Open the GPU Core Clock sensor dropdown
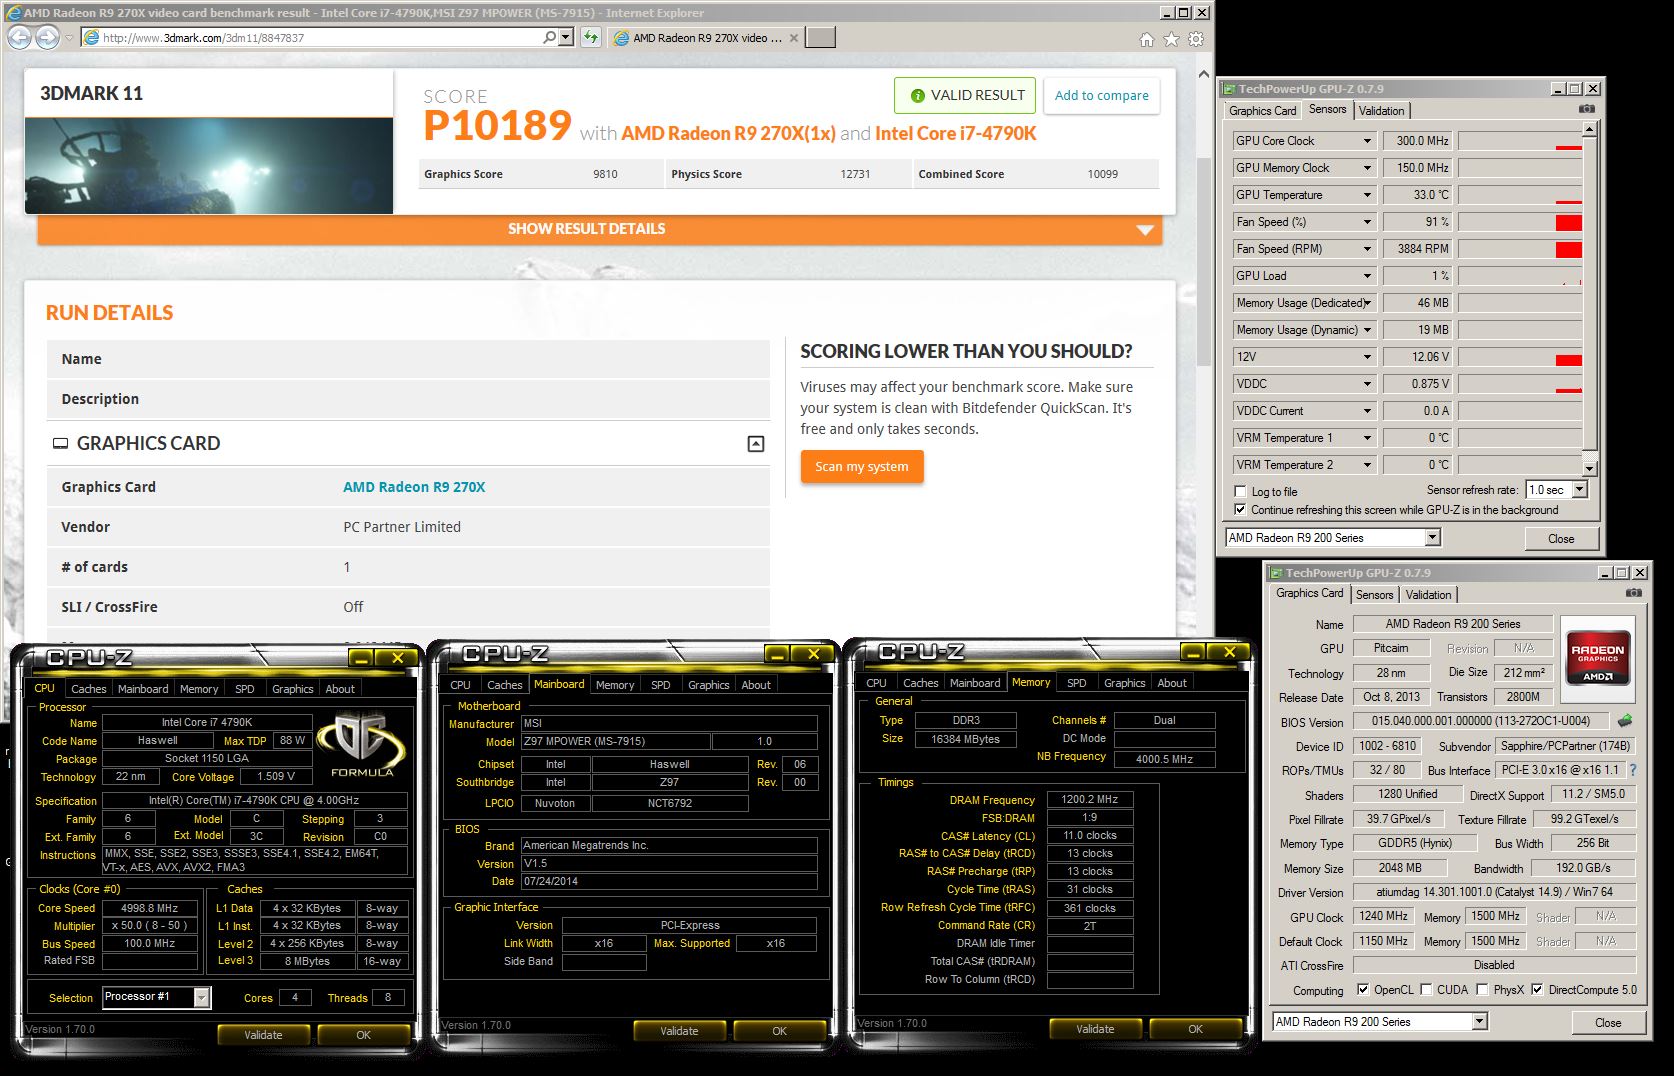Screen dimensions: 1674x1076 coord(1367,141)
